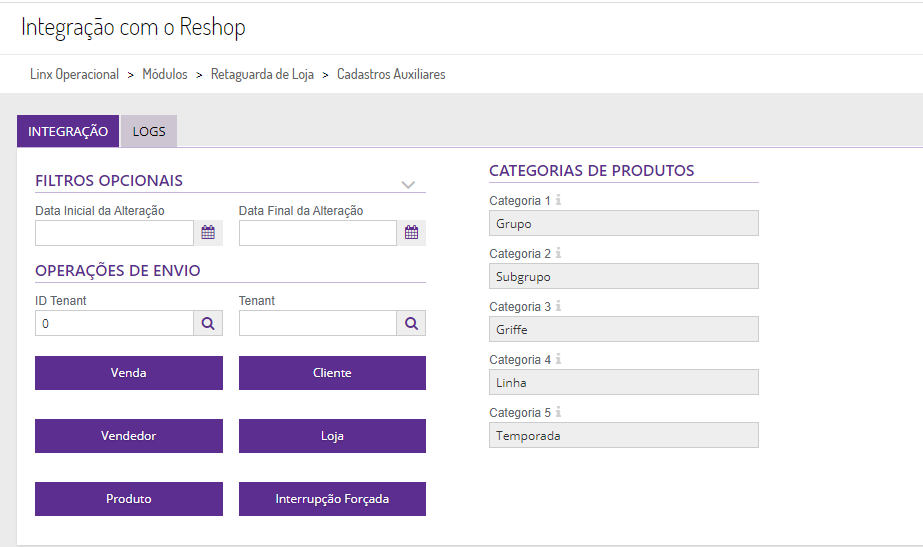Click the info icon beside Categoria 2

point(559,254)
